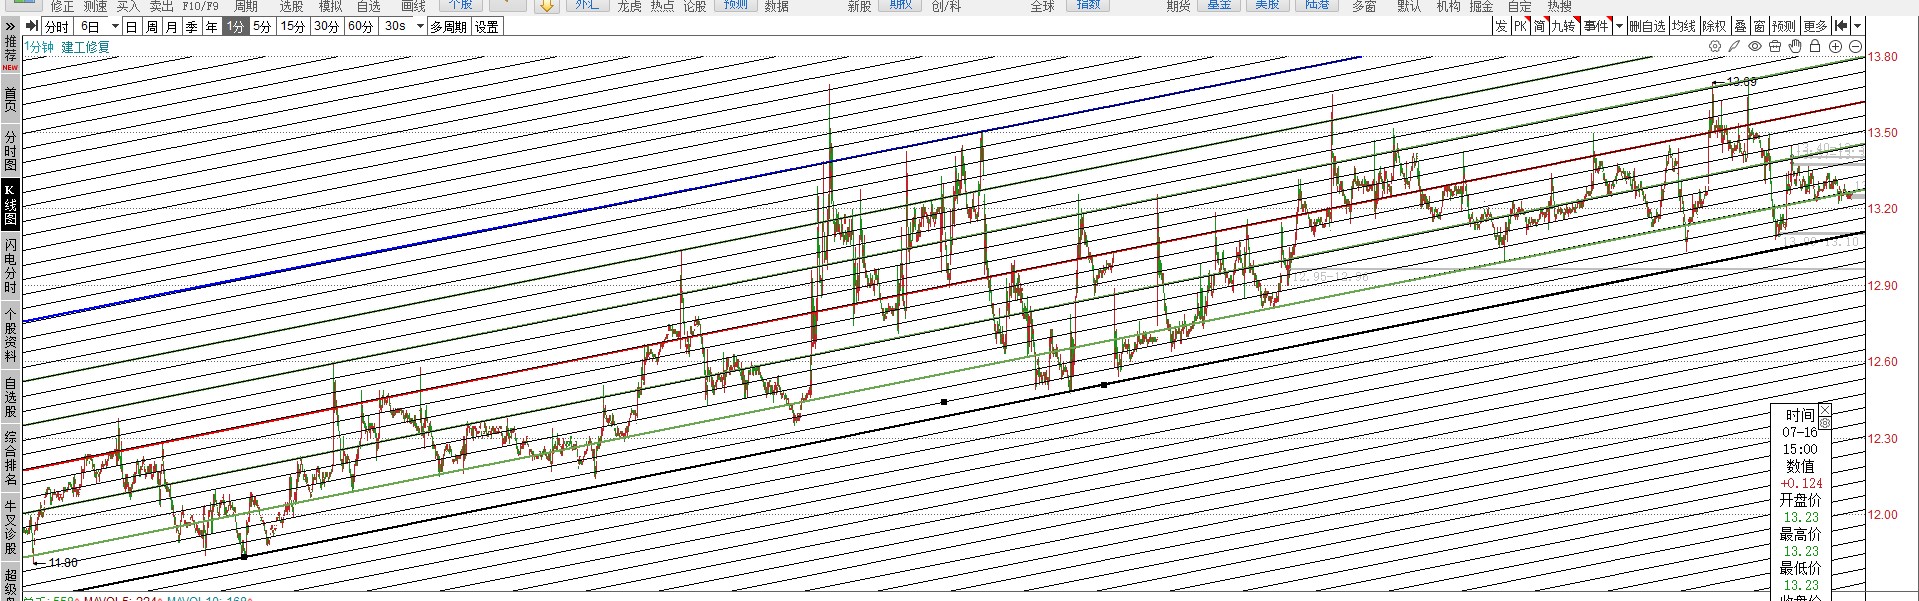The height and width of the screenshot is (601, 1919).
Task: Open 个股资料 sidebar tab
Action: (10, 334)
